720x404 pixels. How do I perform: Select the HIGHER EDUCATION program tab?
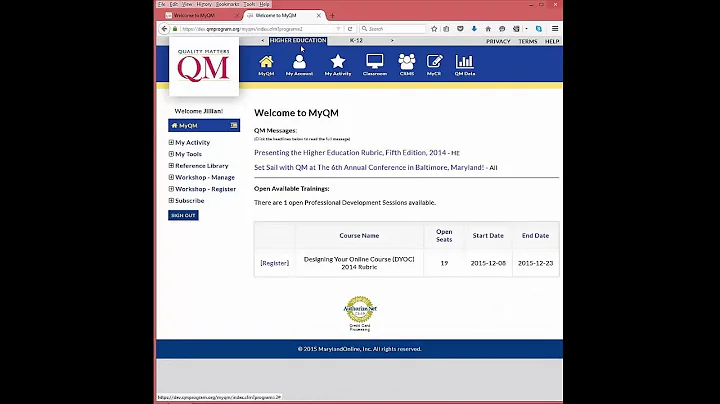coord(298,40)
